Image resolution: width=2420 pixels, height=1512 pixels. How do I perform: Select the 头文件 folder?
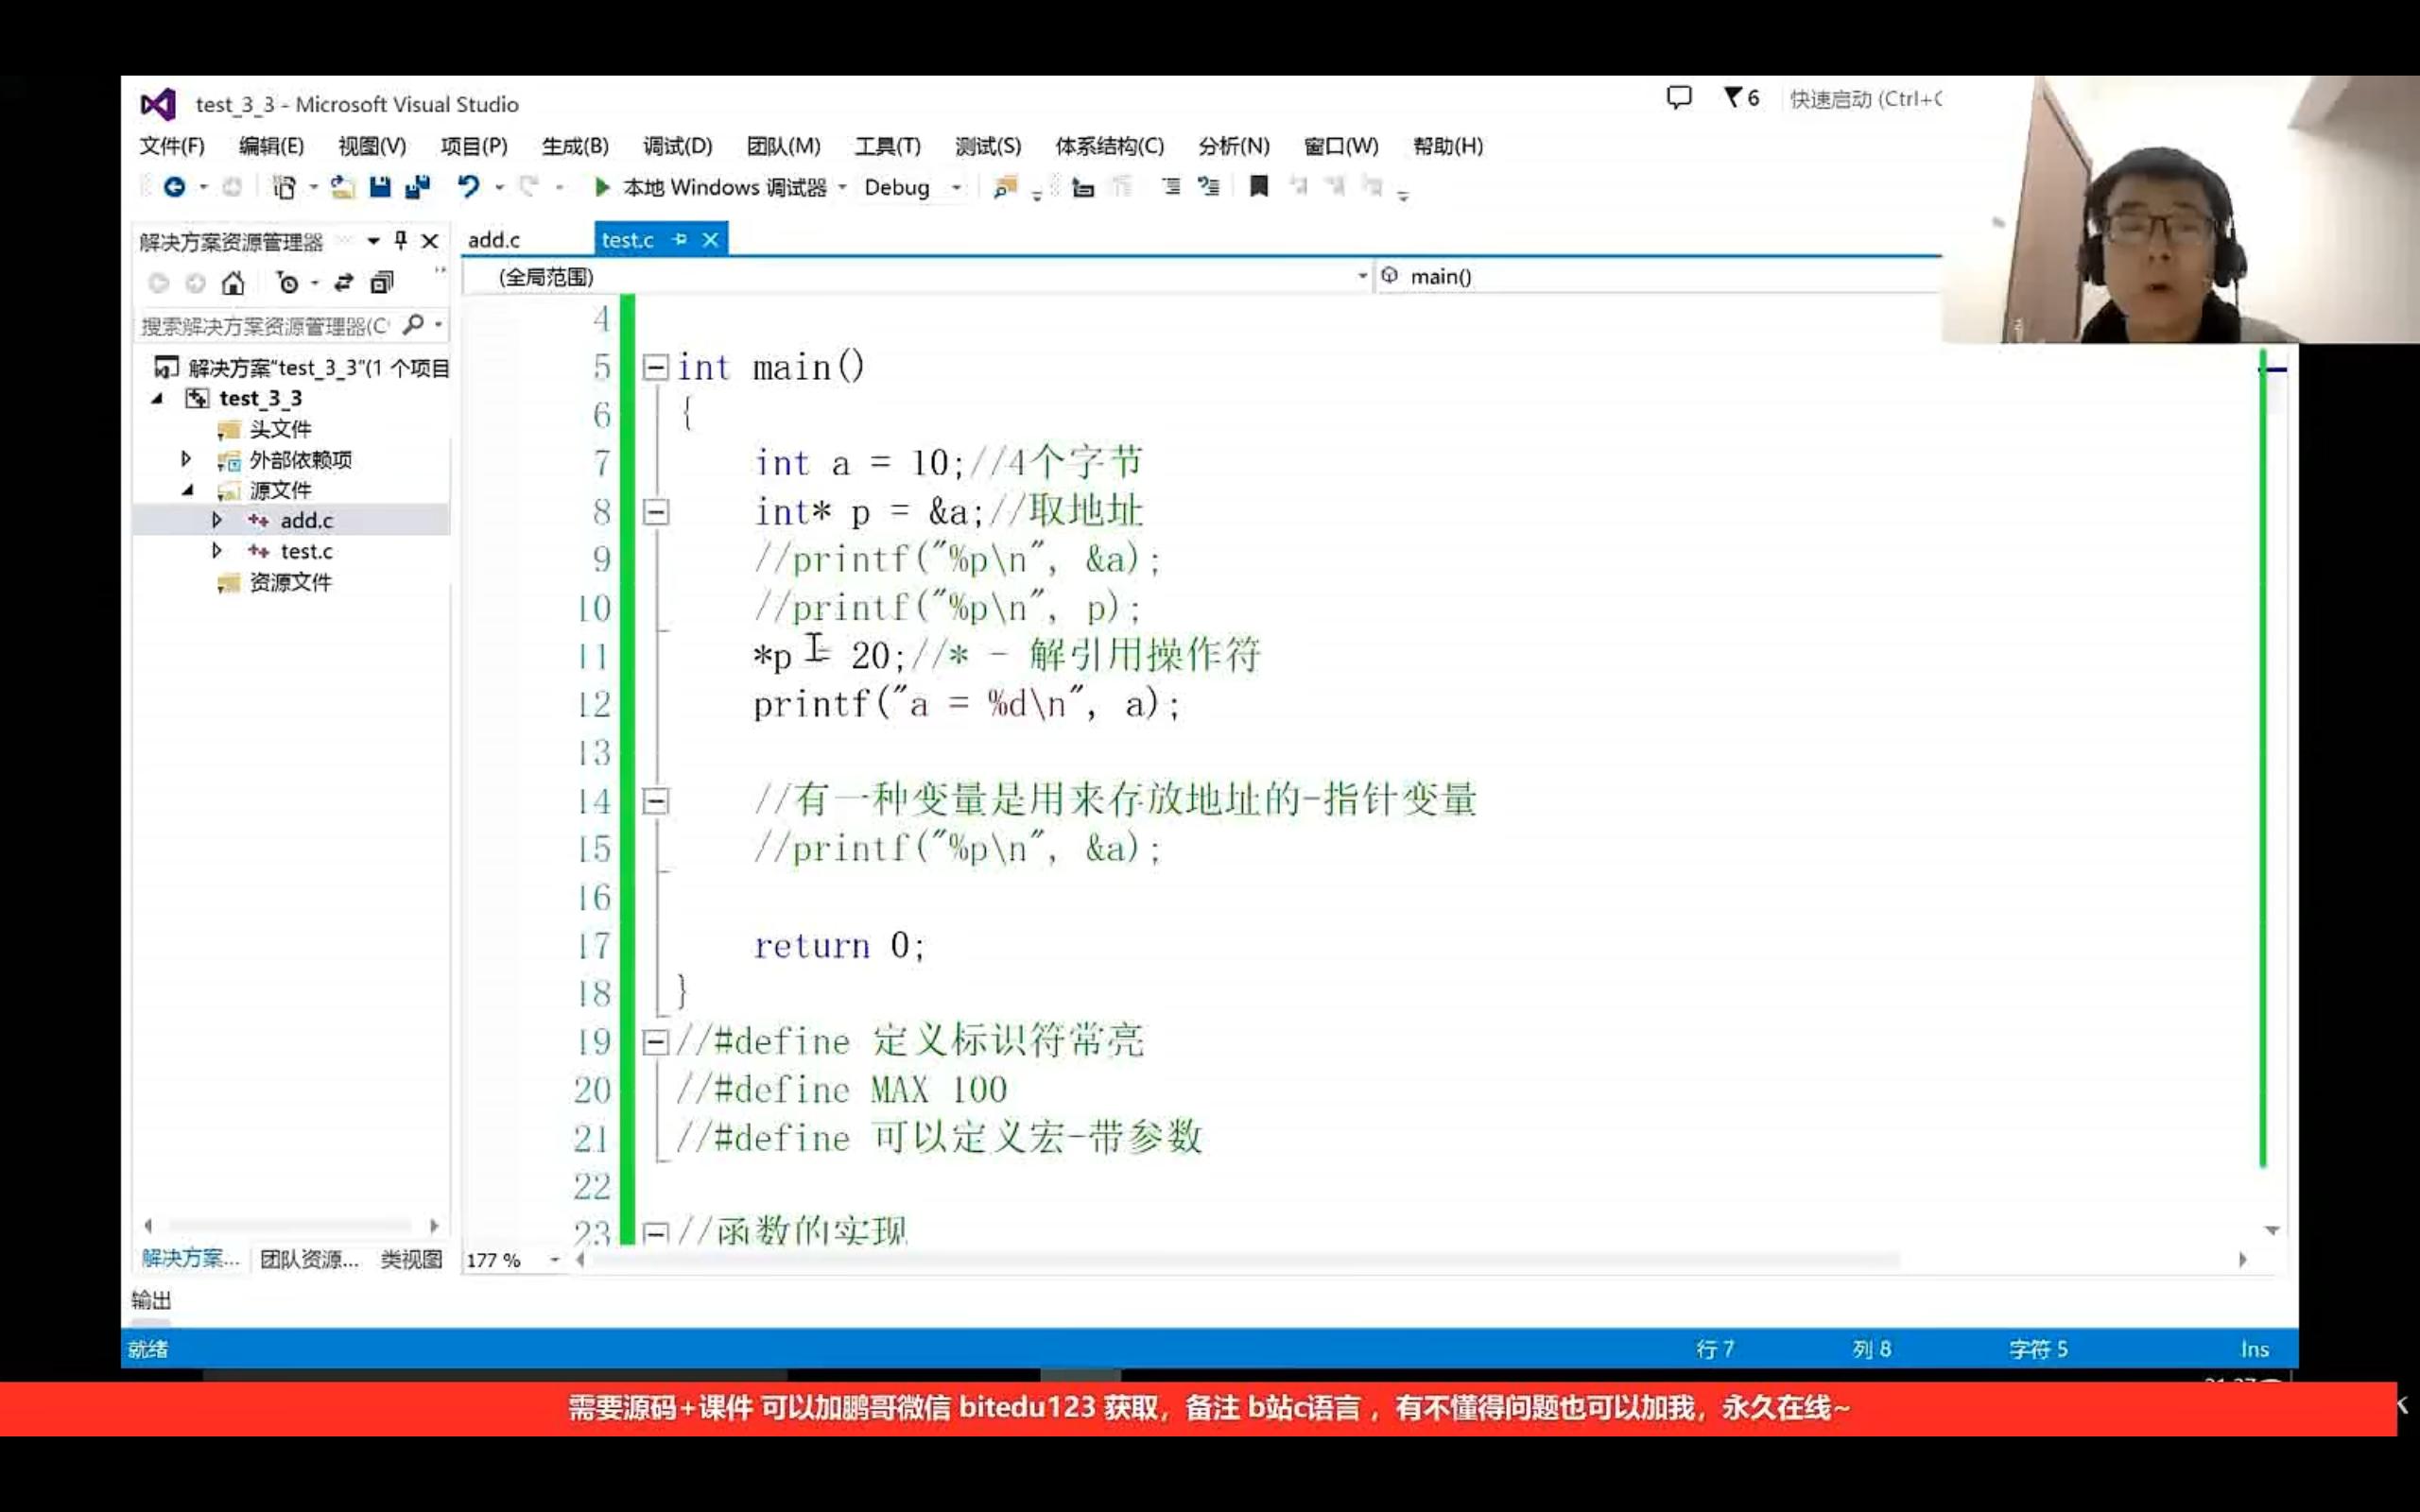pos(280,429)
